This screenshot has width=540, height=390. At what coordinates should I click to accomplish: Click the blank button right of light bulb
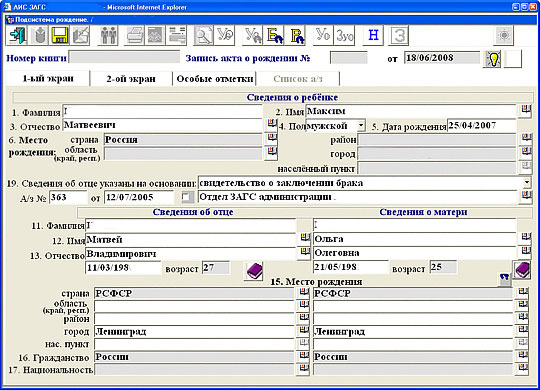point(513,59)
